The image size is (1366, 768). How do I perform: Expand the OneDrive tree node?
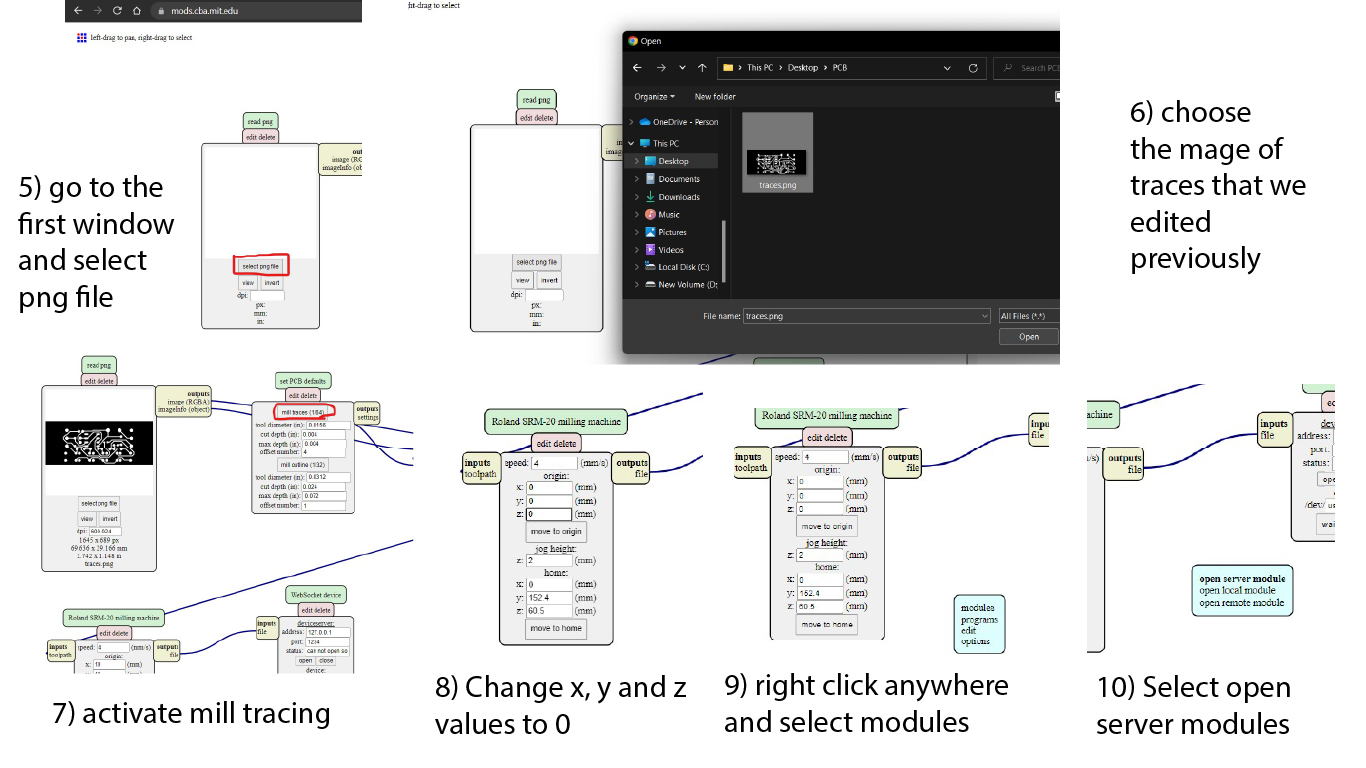[631, 122]
